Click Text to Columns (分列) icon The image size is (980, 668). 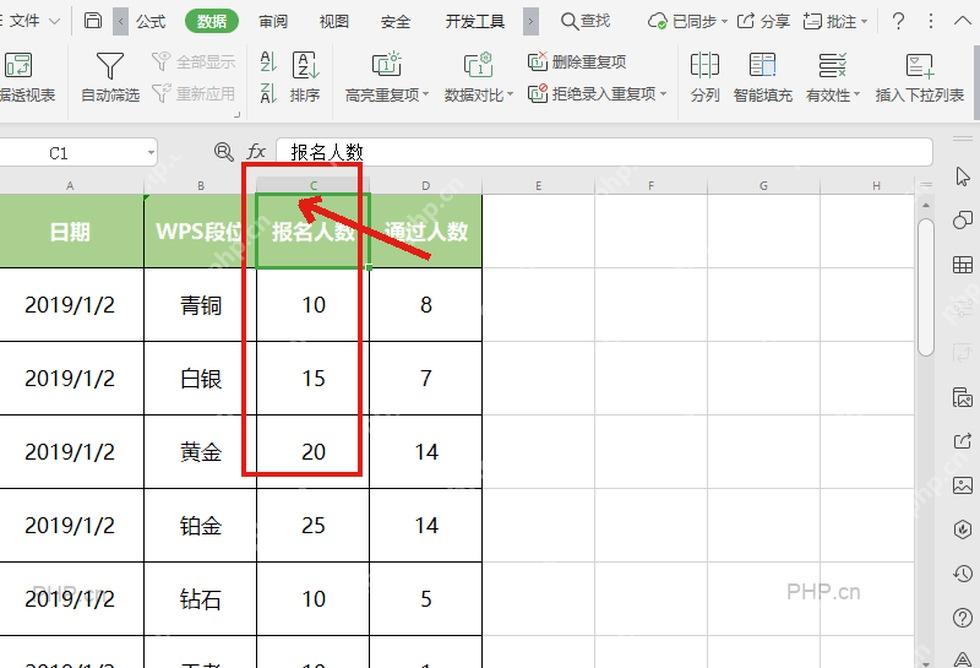704,65
